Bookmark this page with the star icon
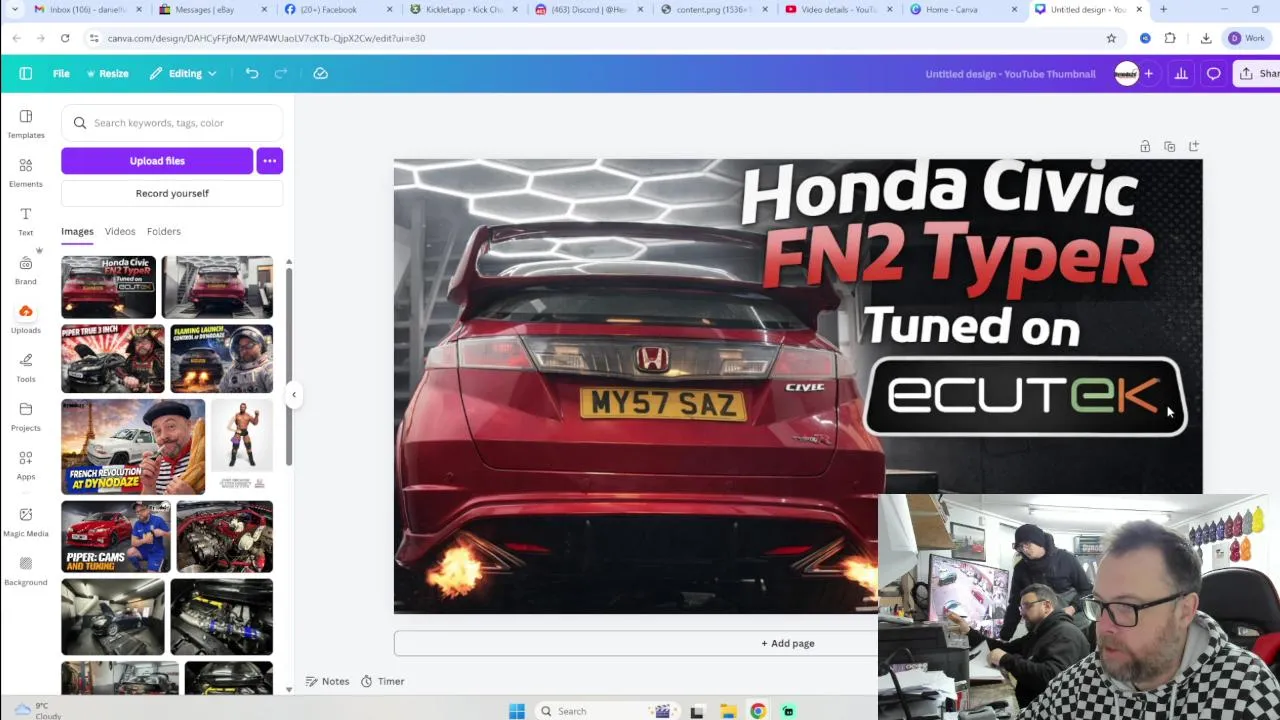This screenshot has width=1280, height=720. [x=1111, y=38]
